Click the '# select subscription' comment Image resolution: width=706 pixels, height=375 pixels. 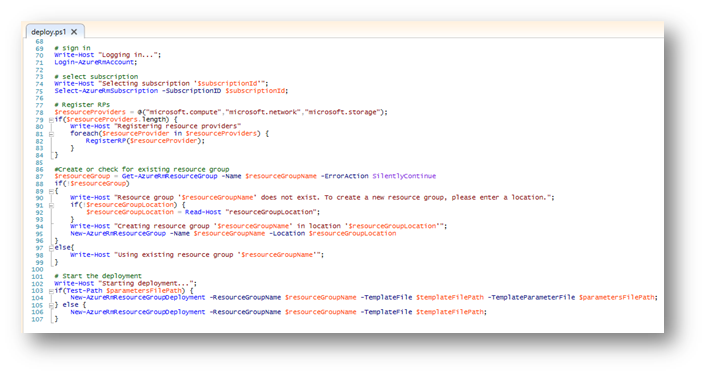point(96,77)
